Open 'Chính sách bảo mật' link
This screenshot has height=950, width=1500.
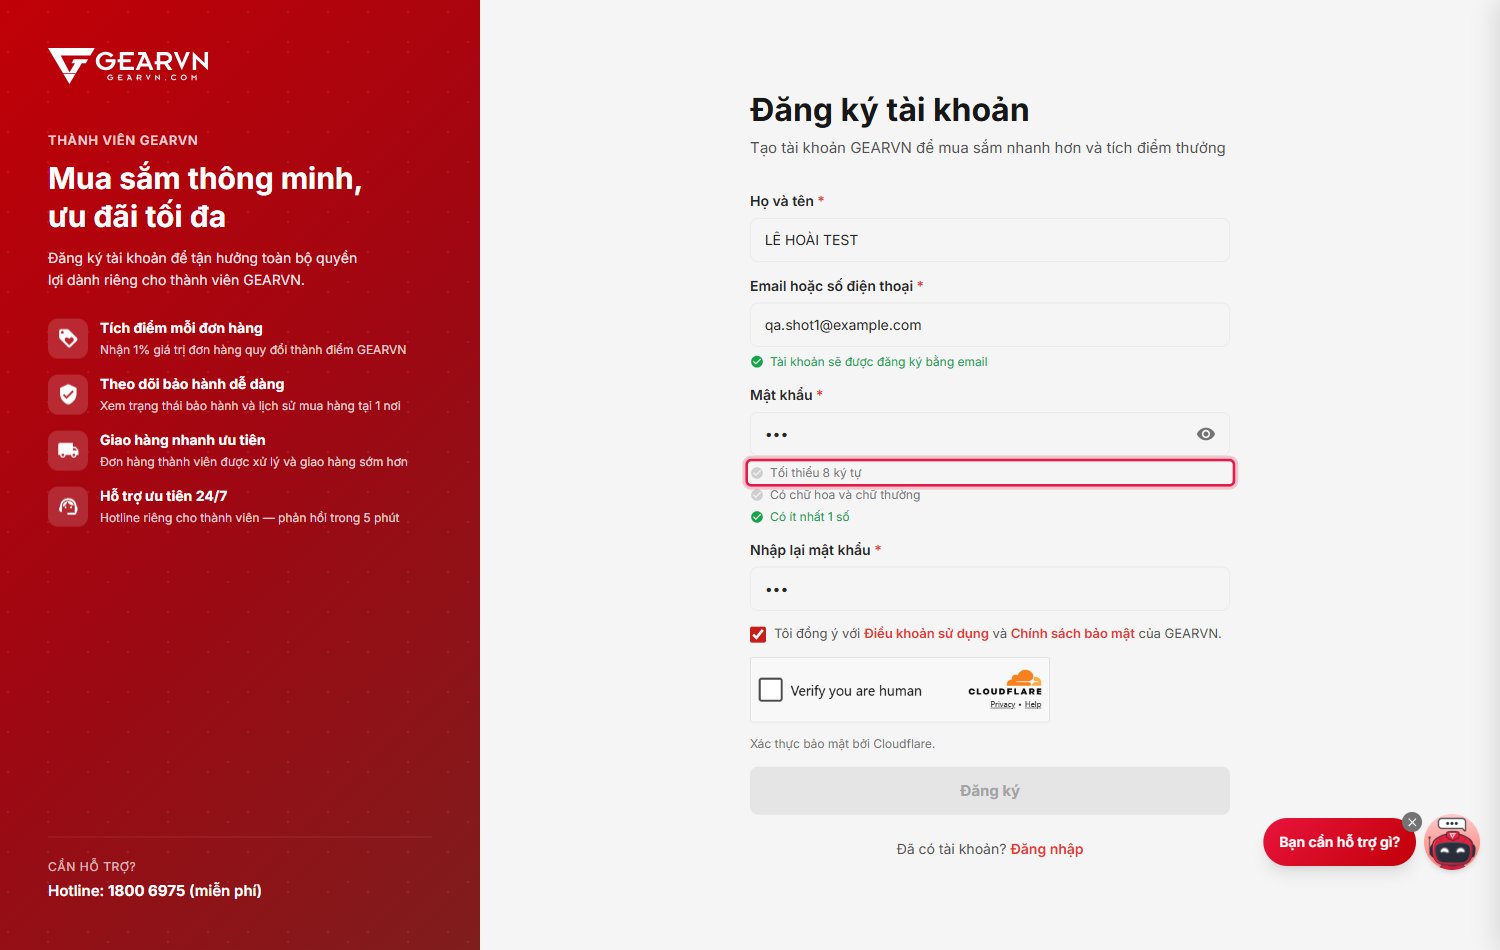click(x=1073, y=634)
